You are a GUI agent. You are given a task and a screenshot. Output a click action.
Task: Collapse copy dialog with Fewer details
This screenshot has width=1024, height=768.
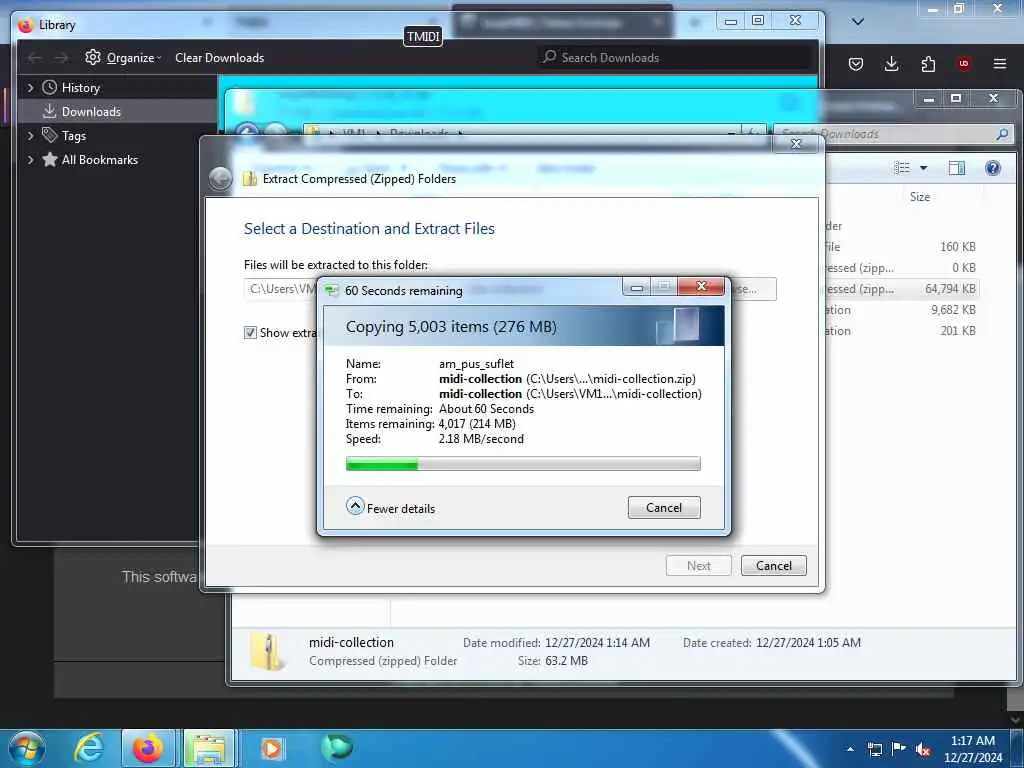coord(391,507)
